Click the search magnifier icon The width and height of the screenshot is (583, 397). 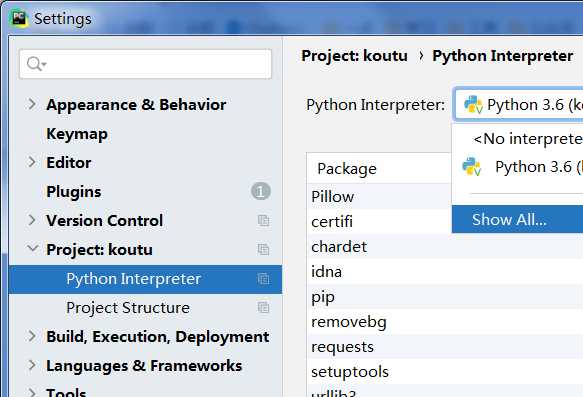[36, 64]
